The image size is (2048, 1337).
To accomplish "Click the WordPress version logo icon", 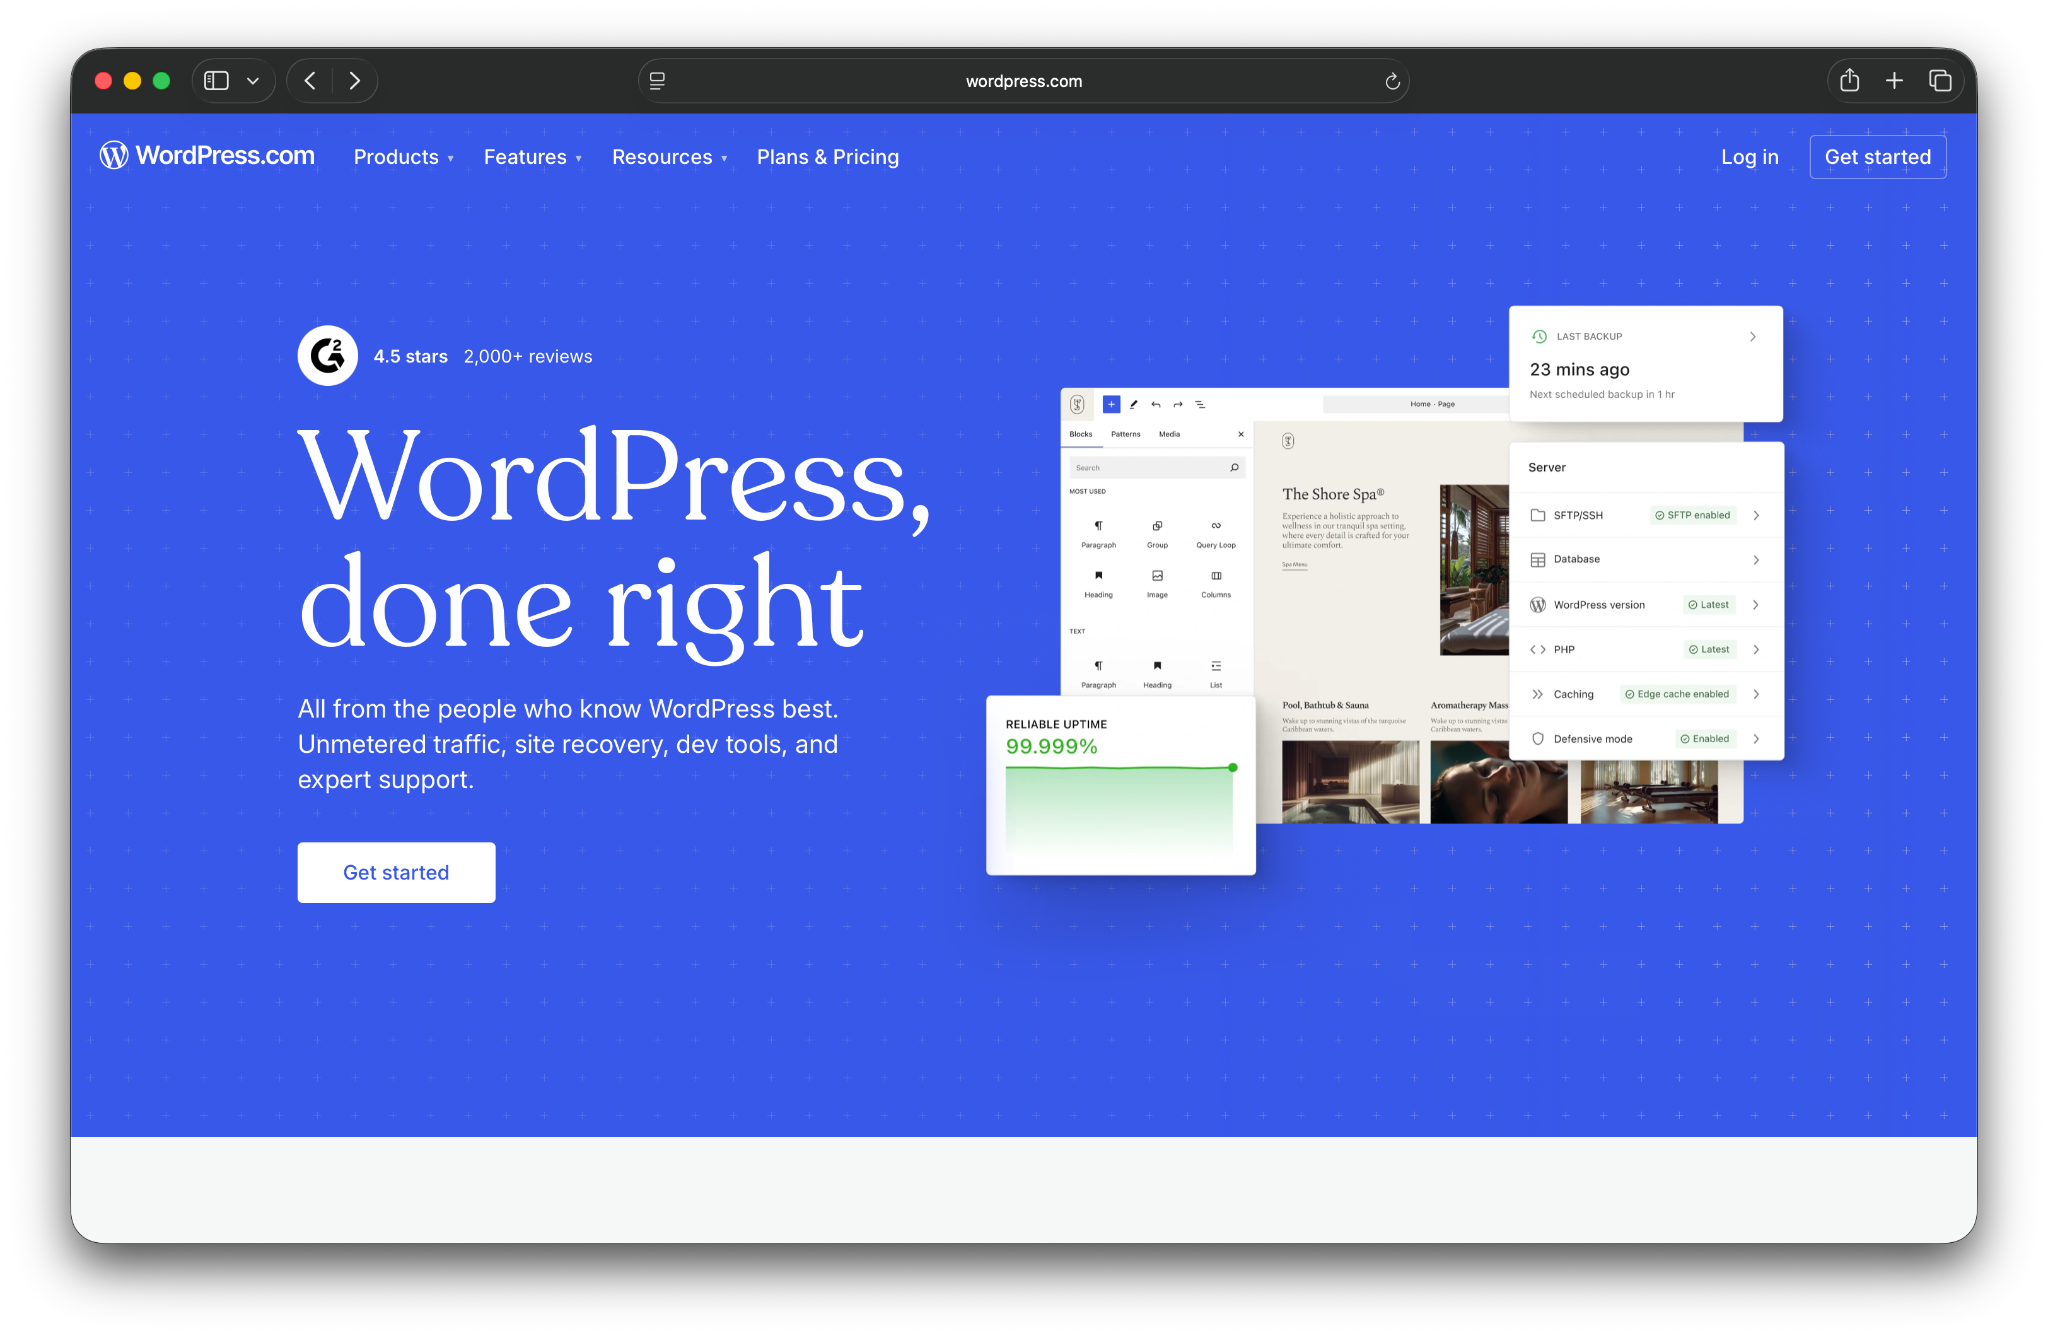I will tap(1538, 605).
